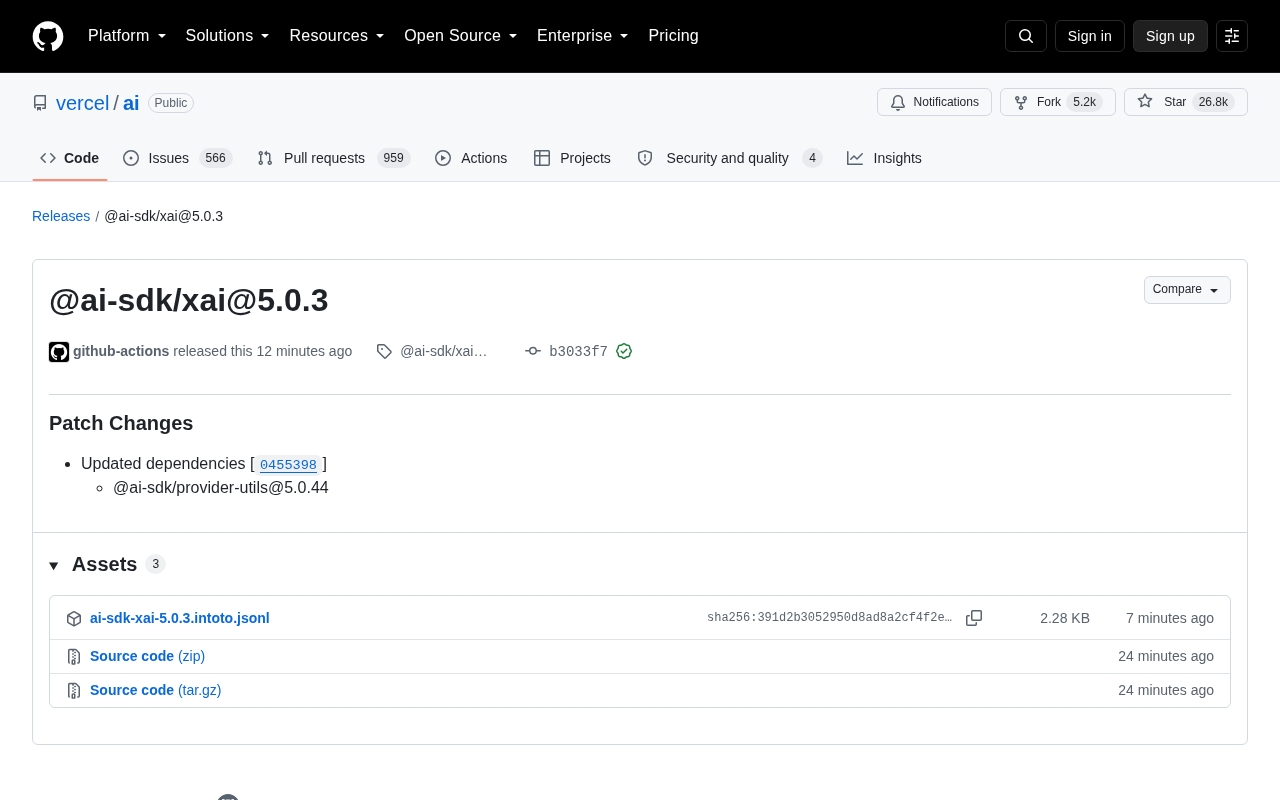Click the Public visibility badge
The image size is (1280, 800).
pyautogui.click(x=171, y=103)
